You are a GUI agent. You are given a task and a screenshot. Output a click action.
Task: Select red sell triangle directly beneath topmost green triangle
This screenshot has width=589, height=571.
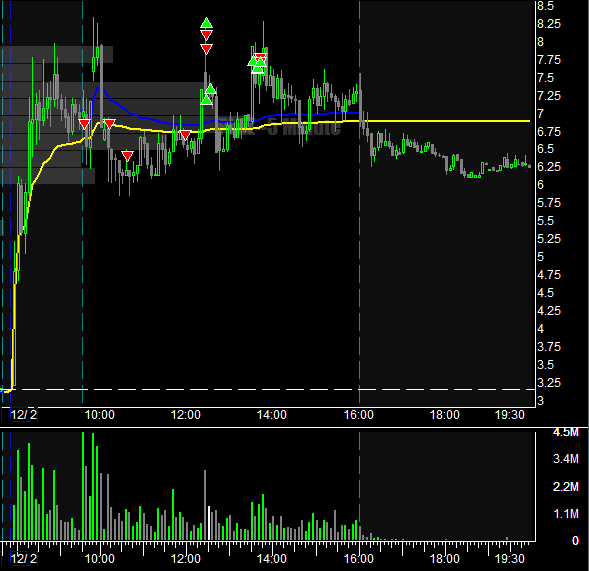tap(206, 35)
